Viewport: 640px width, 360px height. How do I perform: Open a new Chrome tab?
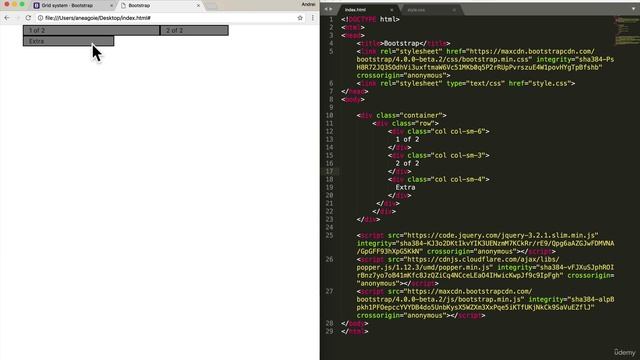[211, 6]
